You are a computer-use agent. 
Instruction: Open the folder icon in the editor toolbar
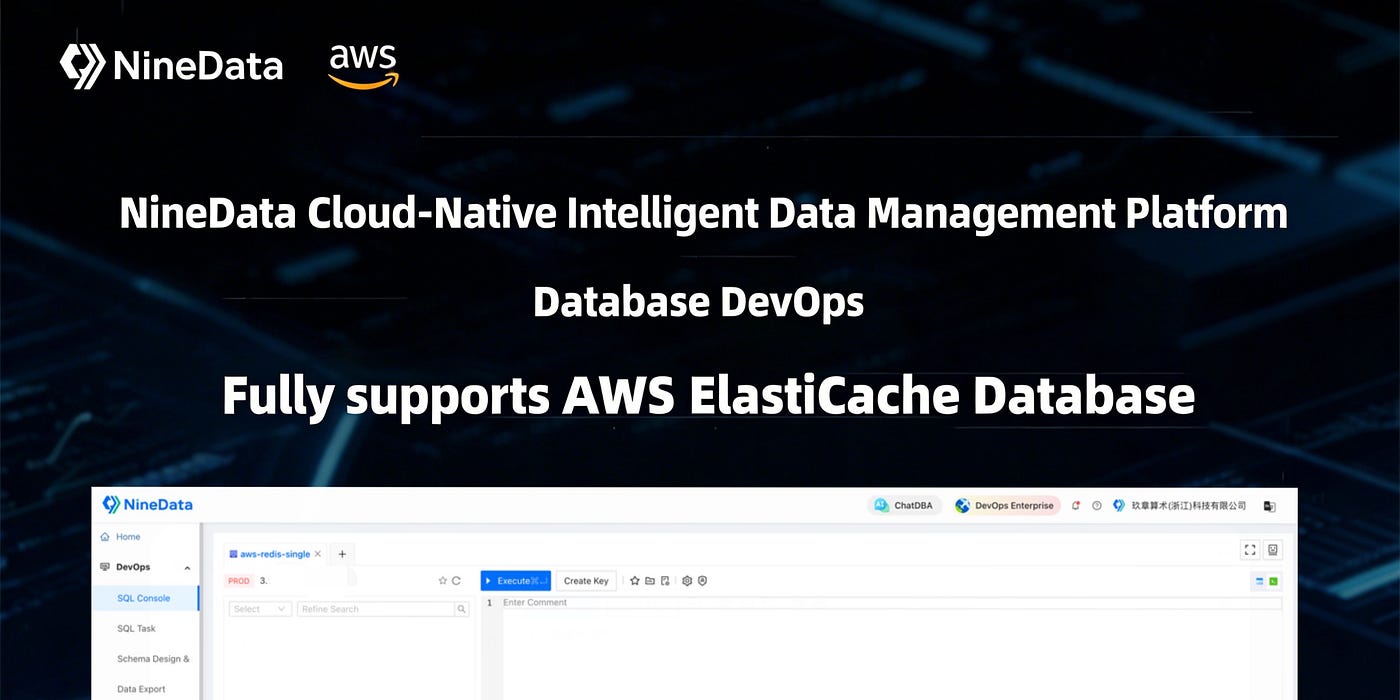tap(650, 581)
